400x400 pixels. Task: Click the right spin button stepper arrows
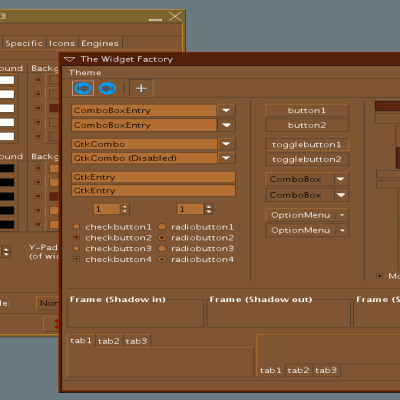(209, 209)
